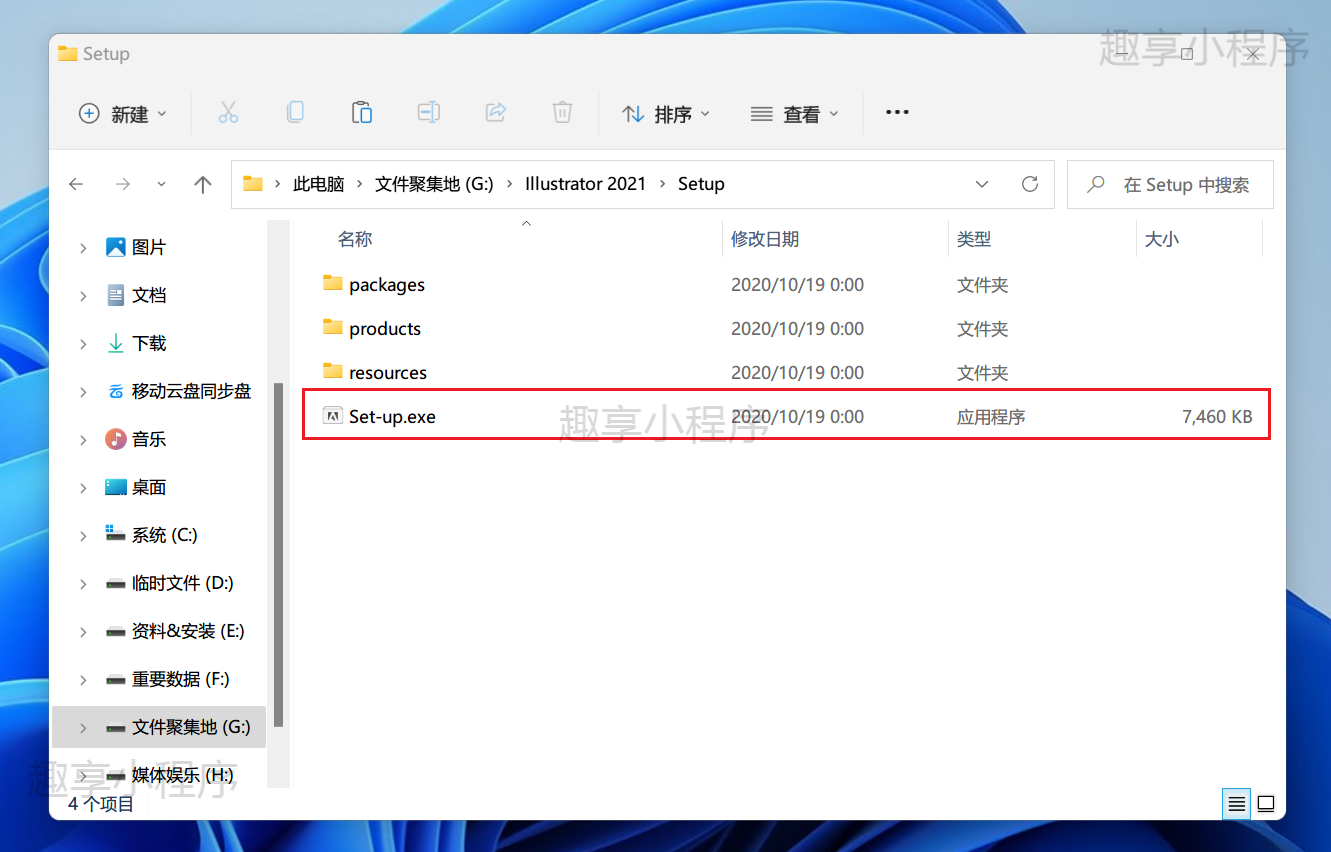Viewport: 1331px width, 852px height.
Task: Click the Delete trash can icon
Action: [563, 113]
